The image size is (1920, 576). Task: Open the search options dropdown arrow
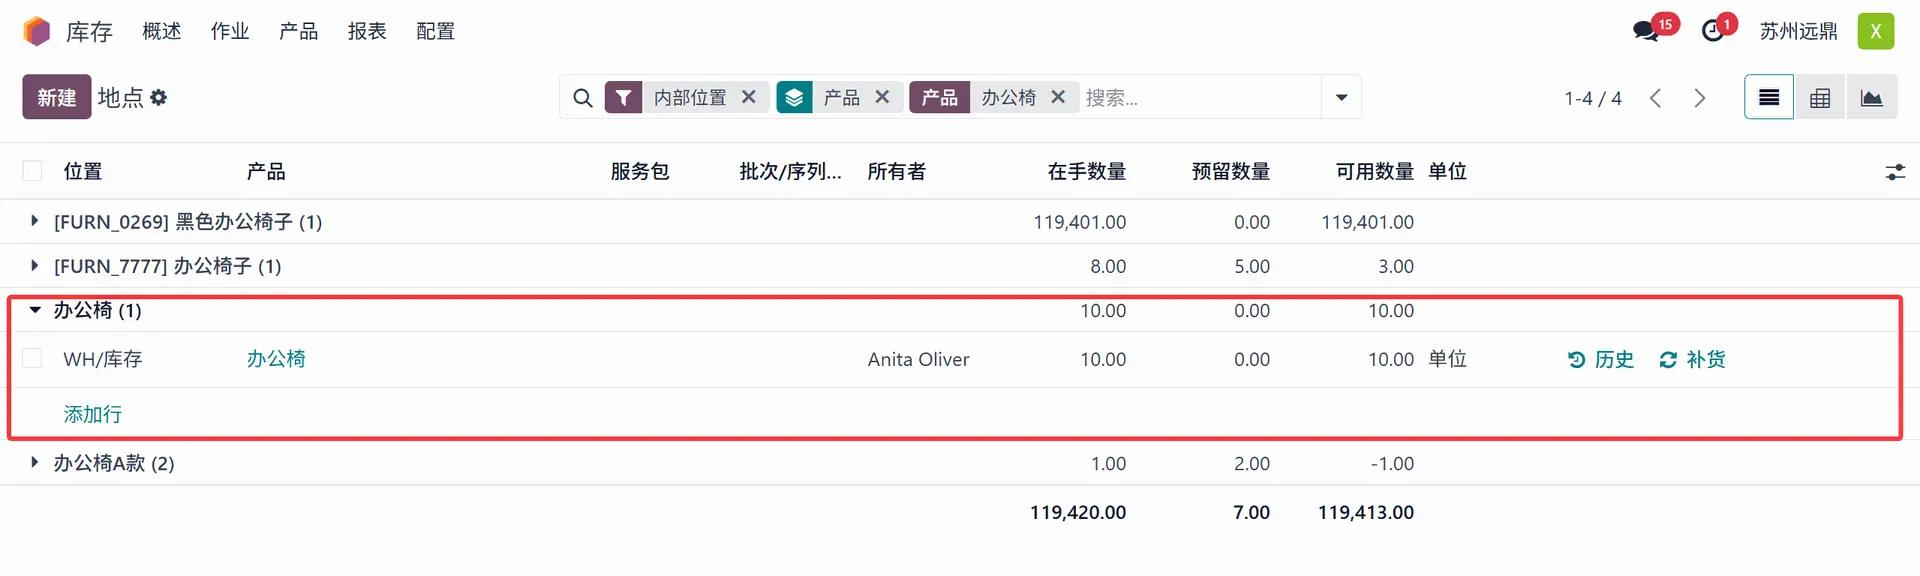[x=1341, y=98]
